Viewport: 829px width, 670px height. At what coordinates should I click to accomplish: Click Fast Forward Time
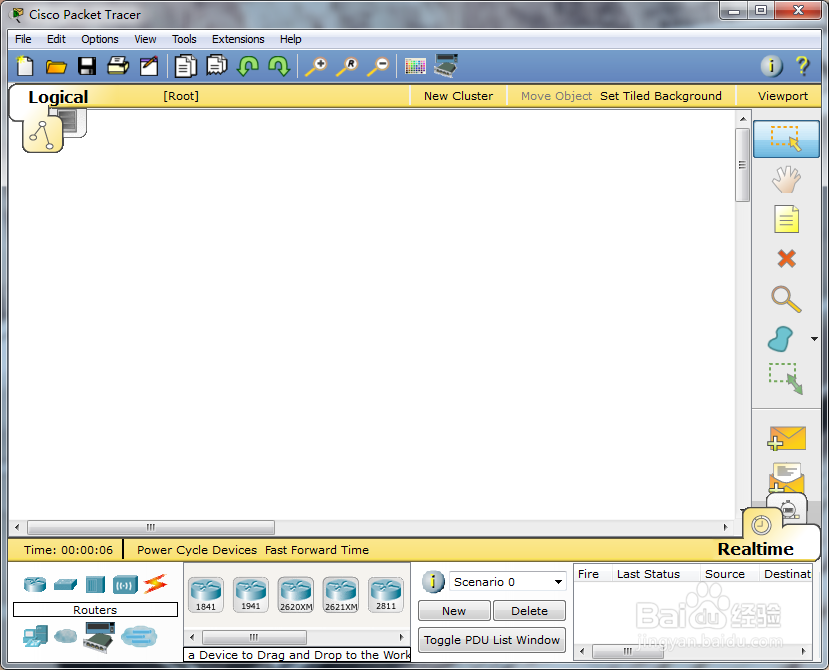pyautogui.click(x=317, y=550)
